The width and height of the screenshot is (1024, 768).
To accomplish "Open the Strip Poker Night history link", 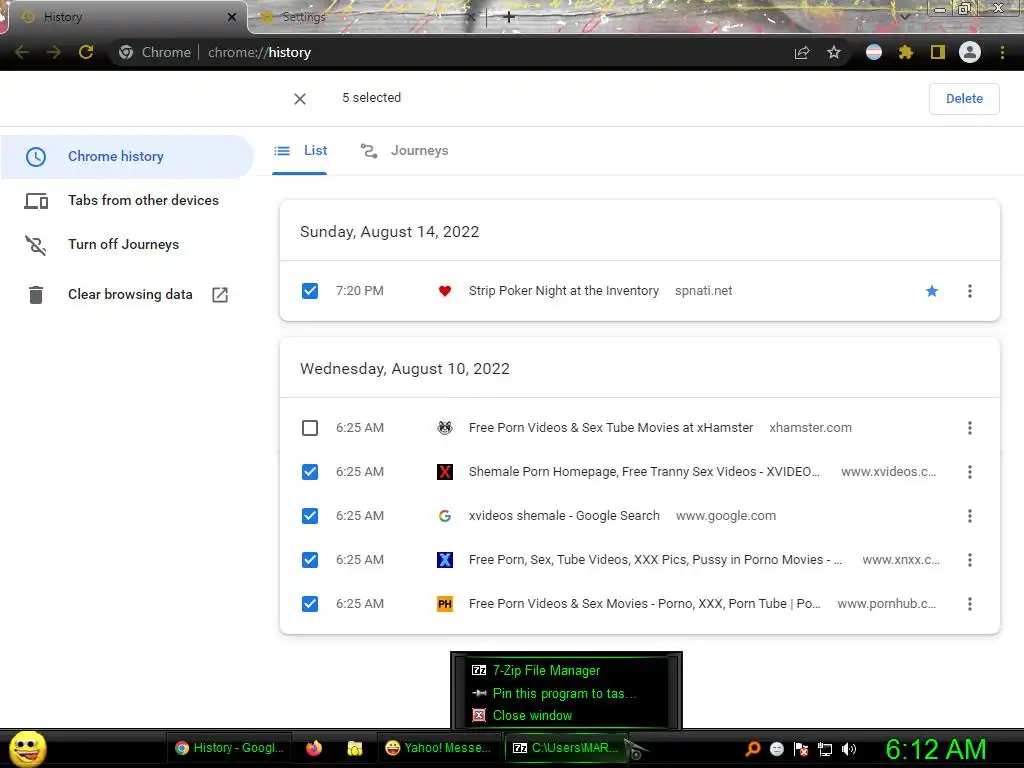I will [564, 291].
